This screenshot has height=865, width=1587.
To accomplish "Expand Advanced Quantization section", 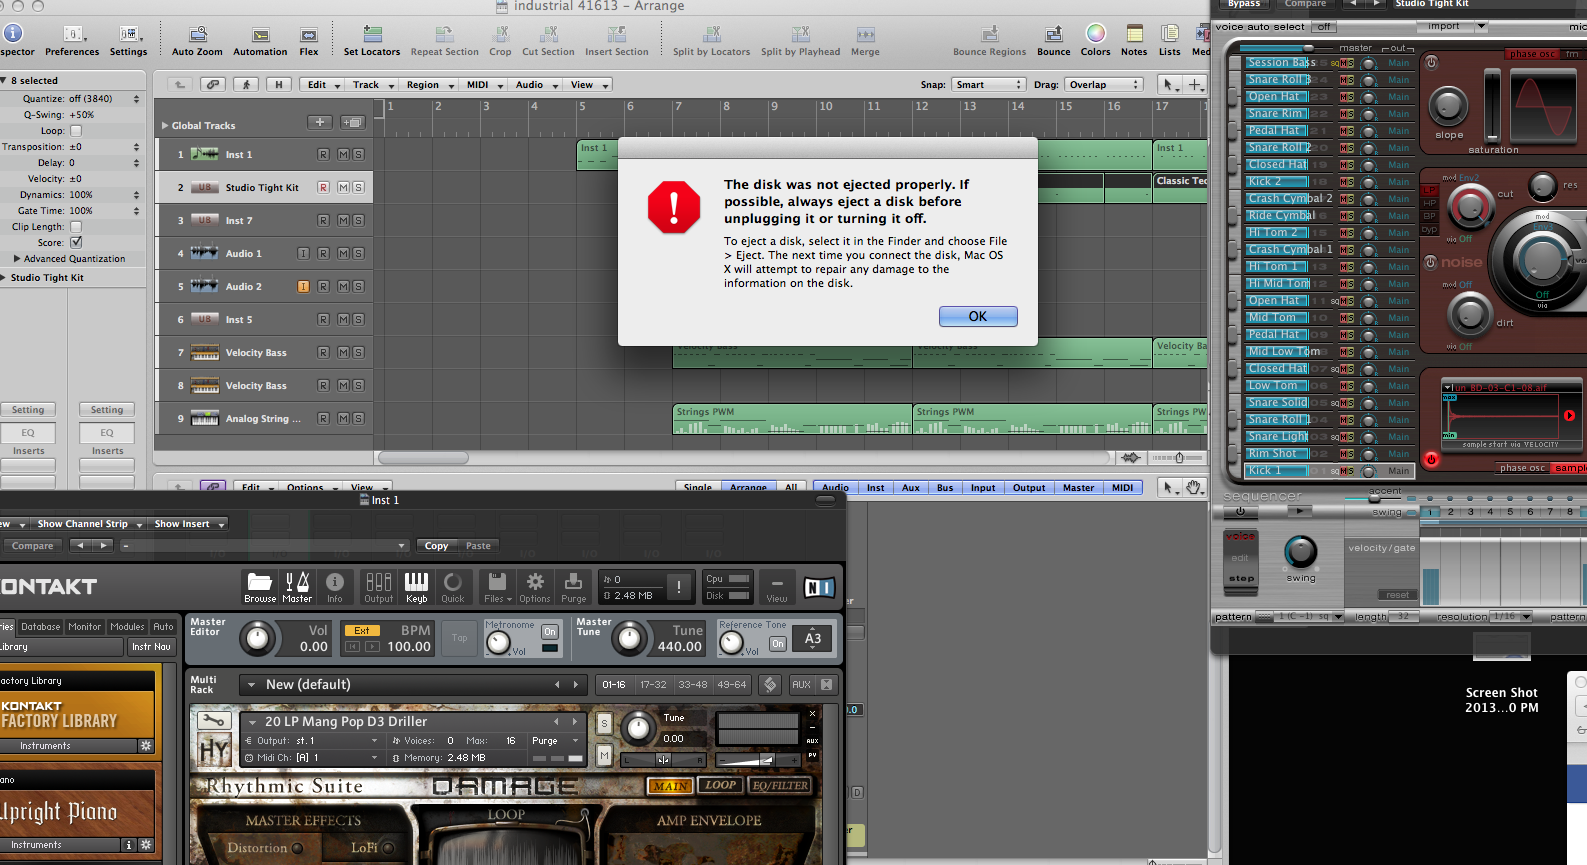I will (x=17, y=259).
